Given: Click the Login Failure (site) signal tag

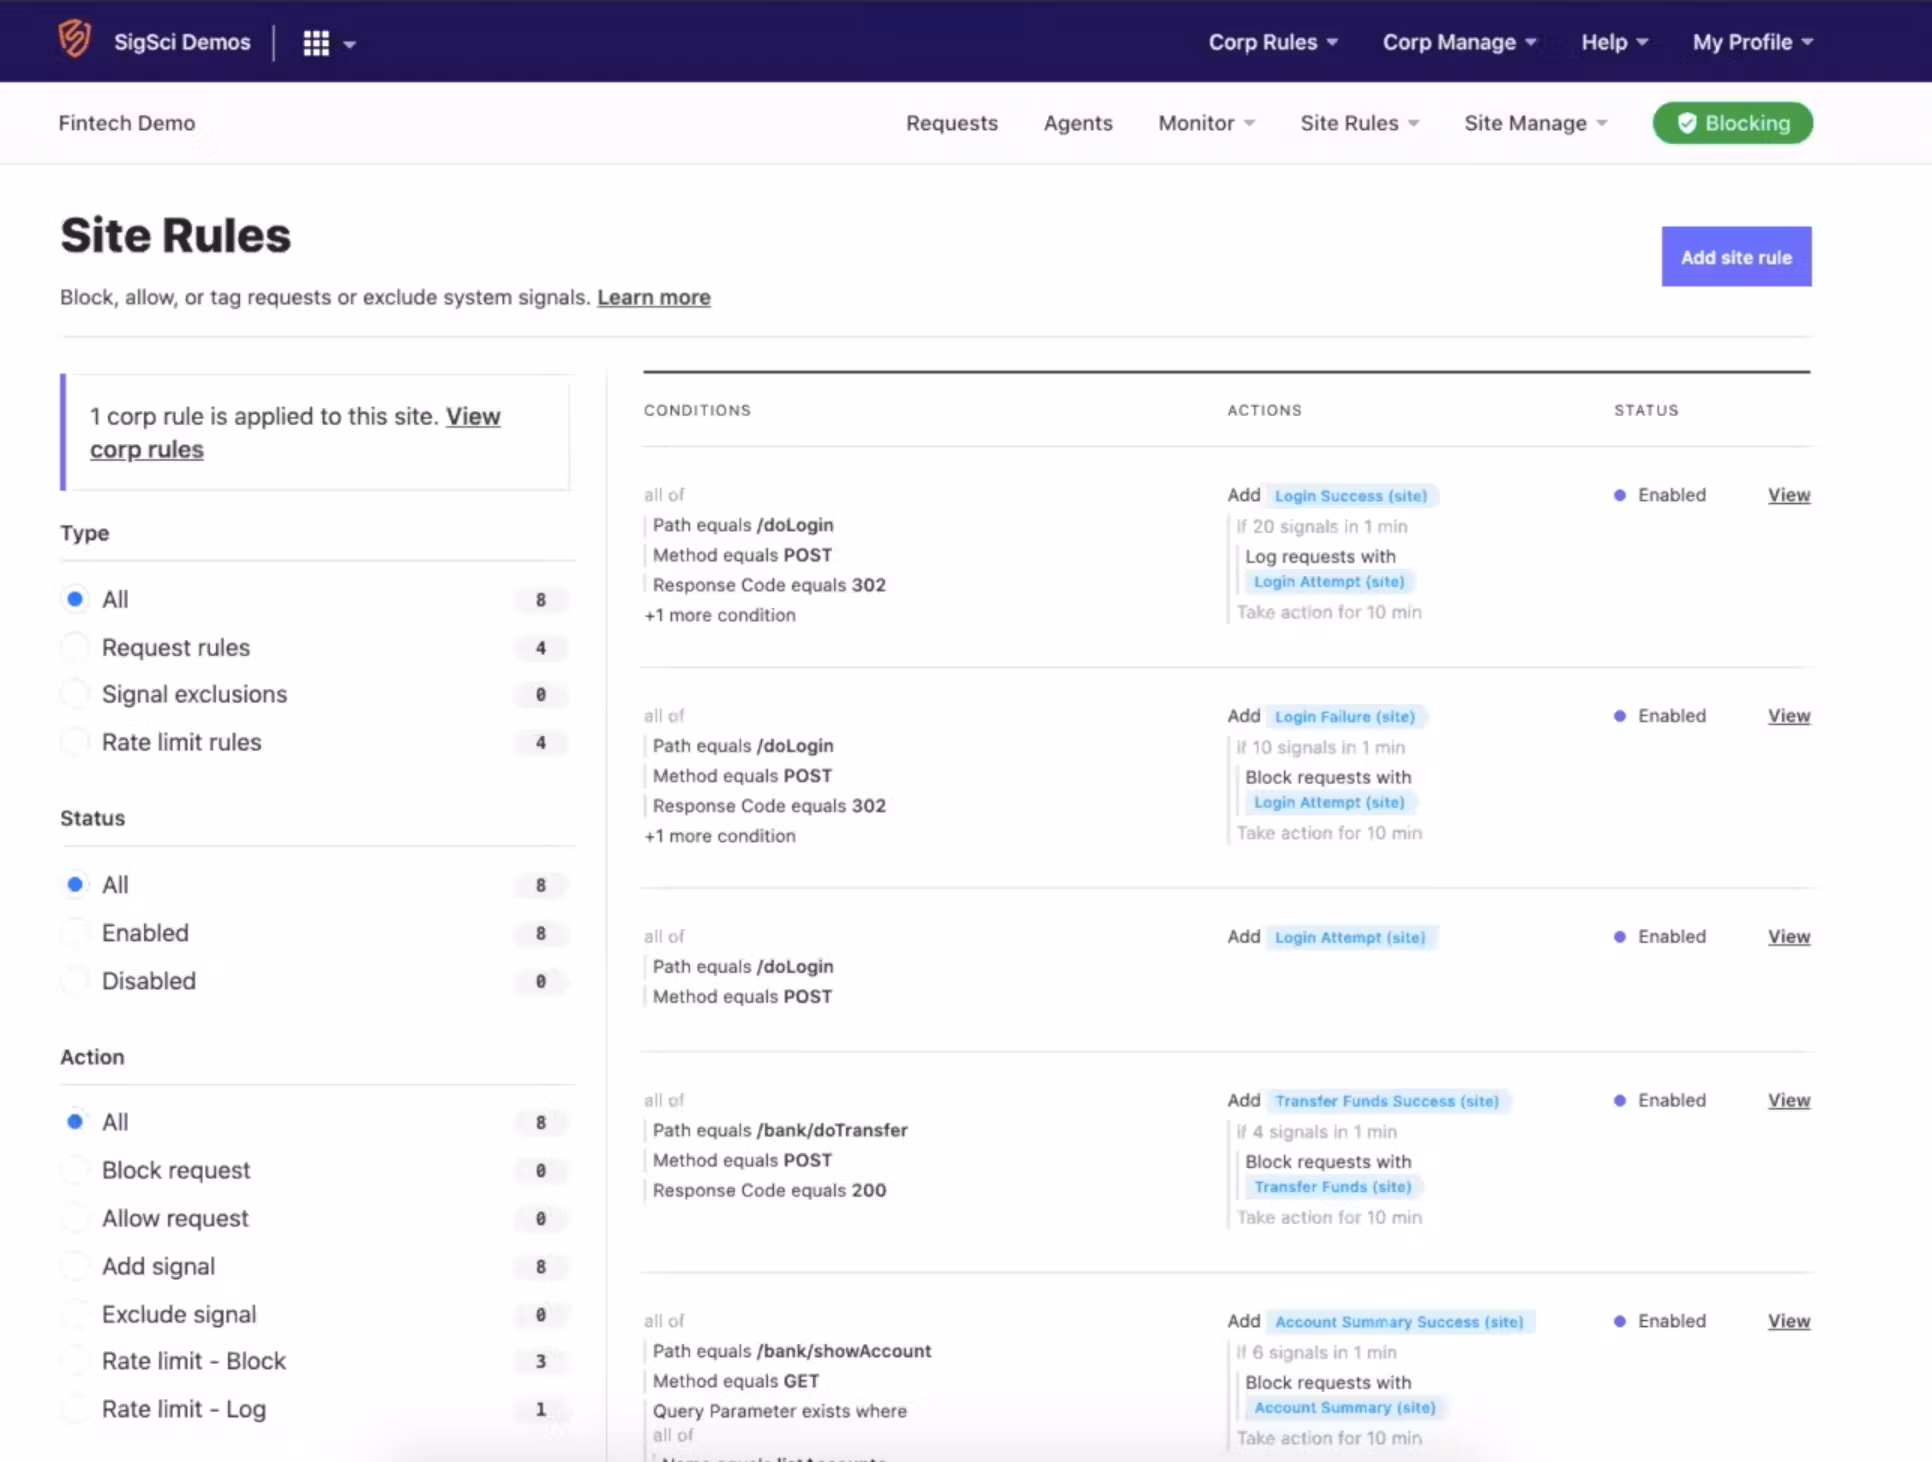Looking at the screenshot, I should tap(1344, 717).
